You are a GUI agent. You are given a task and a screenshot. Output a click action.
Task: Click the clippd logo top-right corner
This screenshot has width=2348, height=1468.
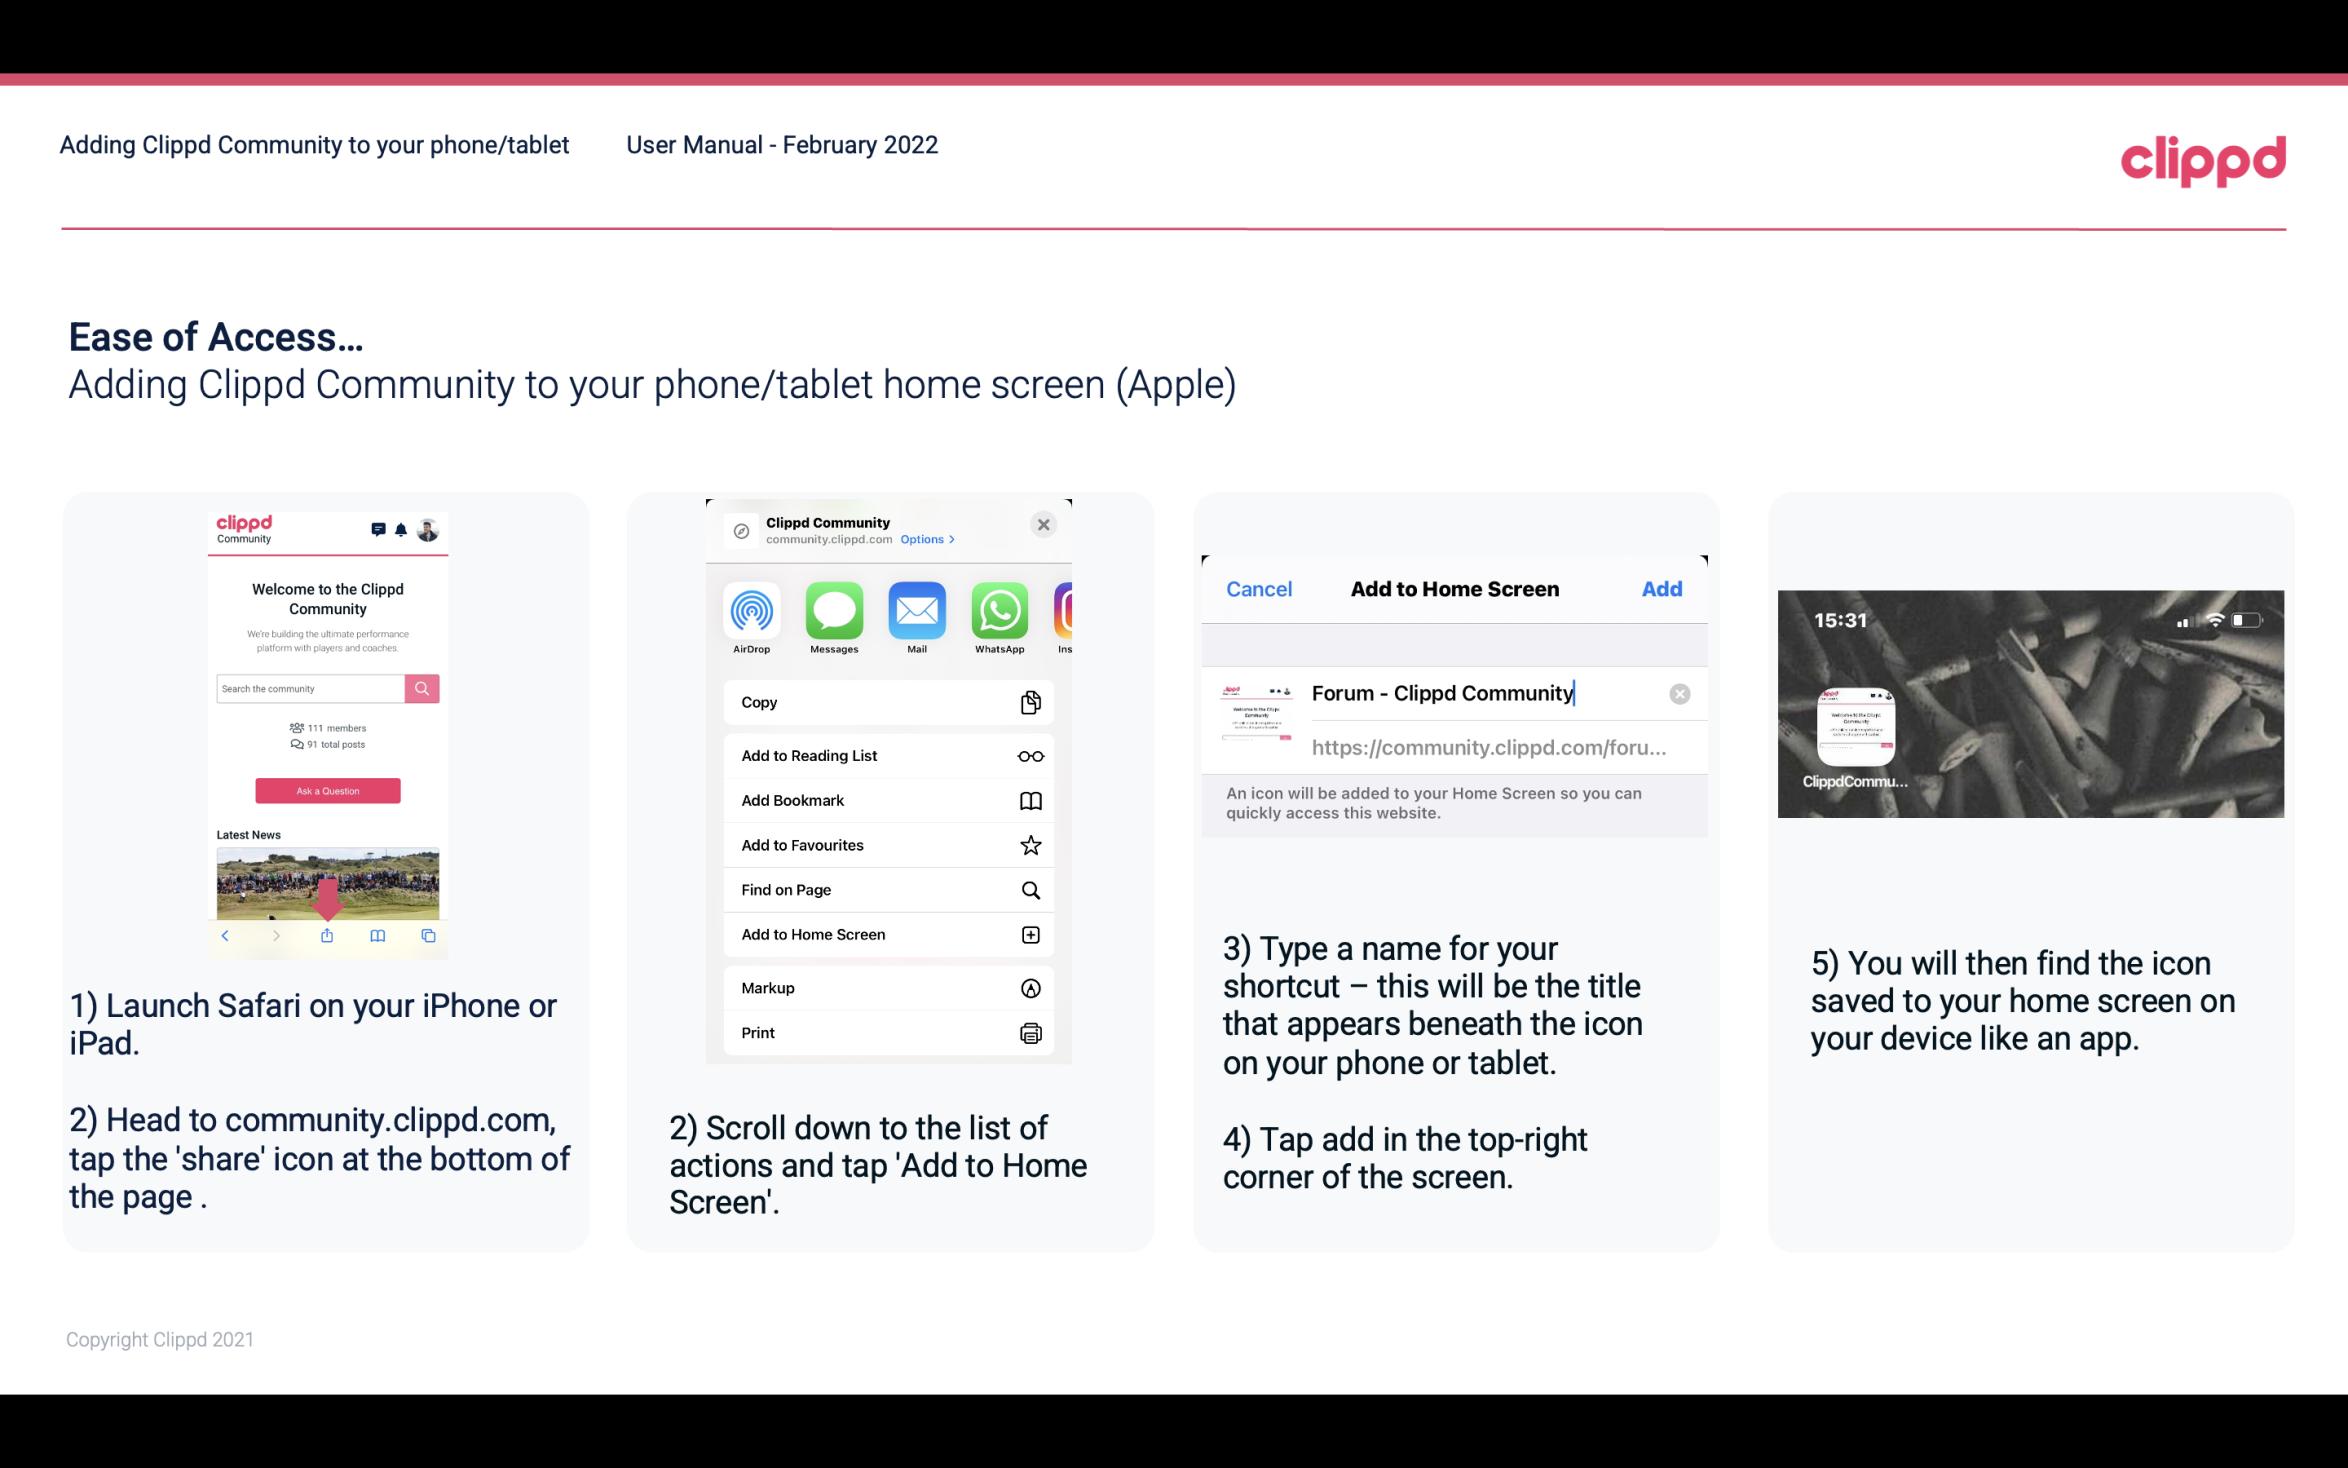pyautogui.click(x=2203, y=157)
